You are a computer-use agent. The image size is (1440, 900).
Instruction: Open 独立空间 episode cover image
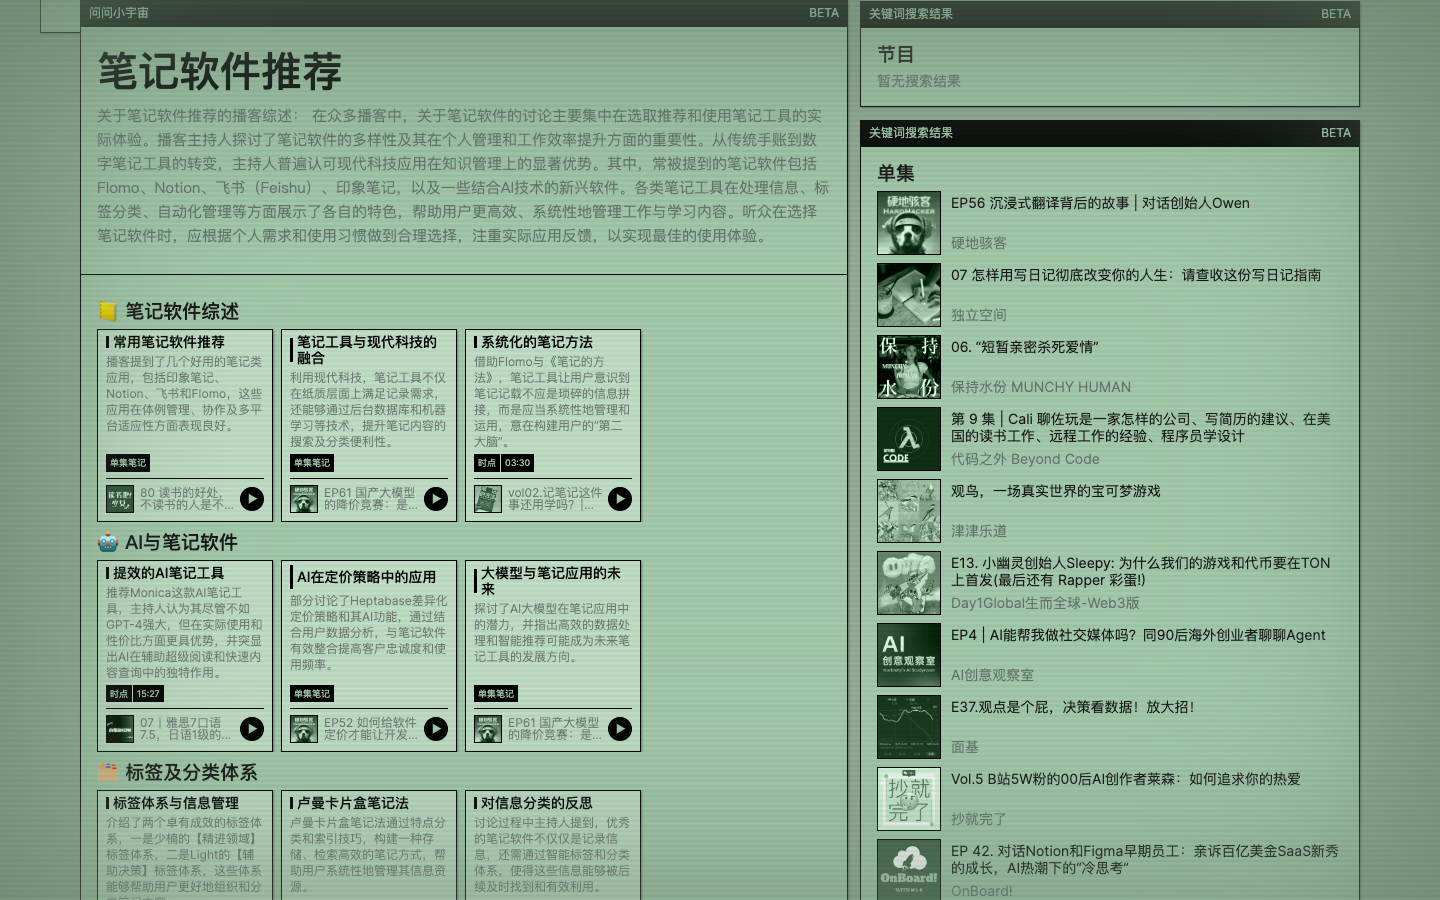[x=909, y=295]
